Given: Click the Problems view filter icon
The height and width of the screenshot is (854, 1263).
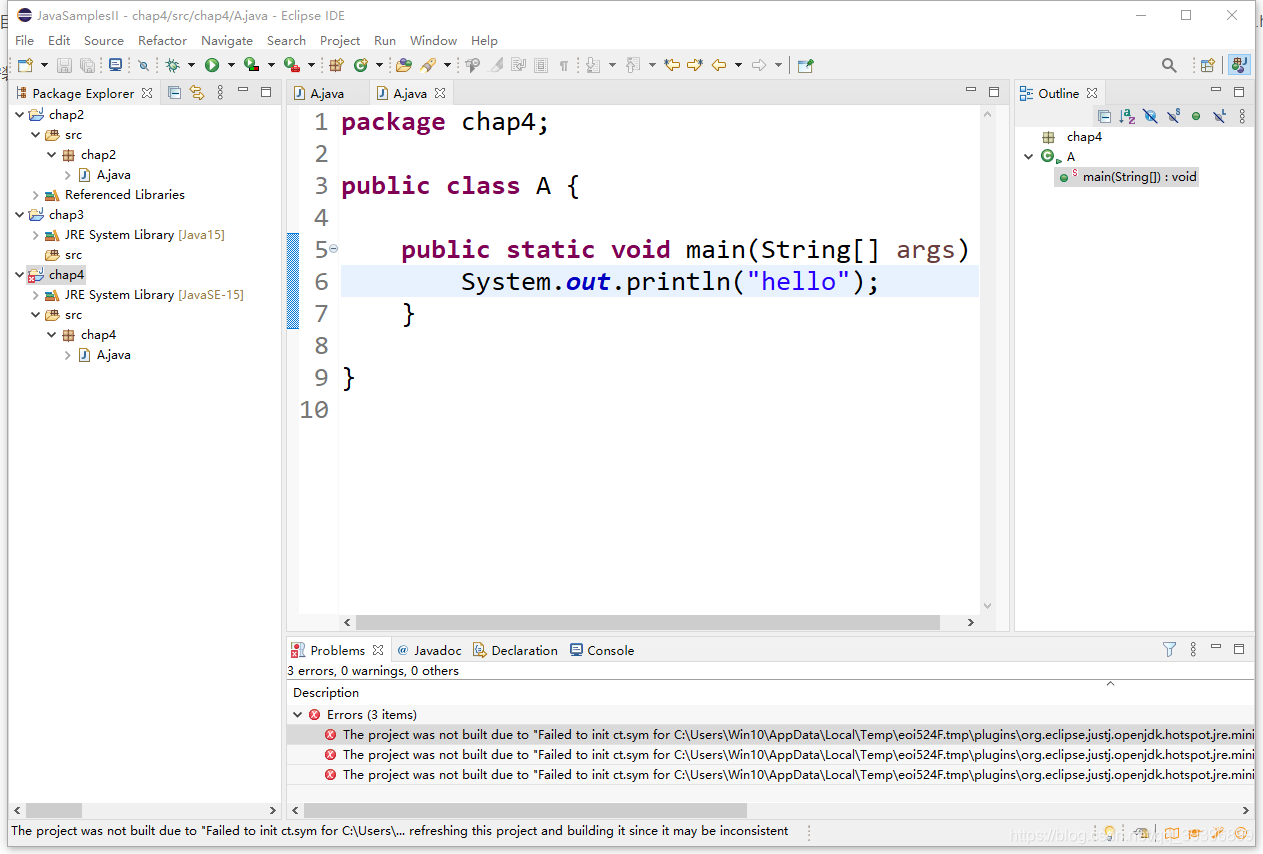Looking at the screenshot, I should pyautogui.click(x=1169, y=650).
